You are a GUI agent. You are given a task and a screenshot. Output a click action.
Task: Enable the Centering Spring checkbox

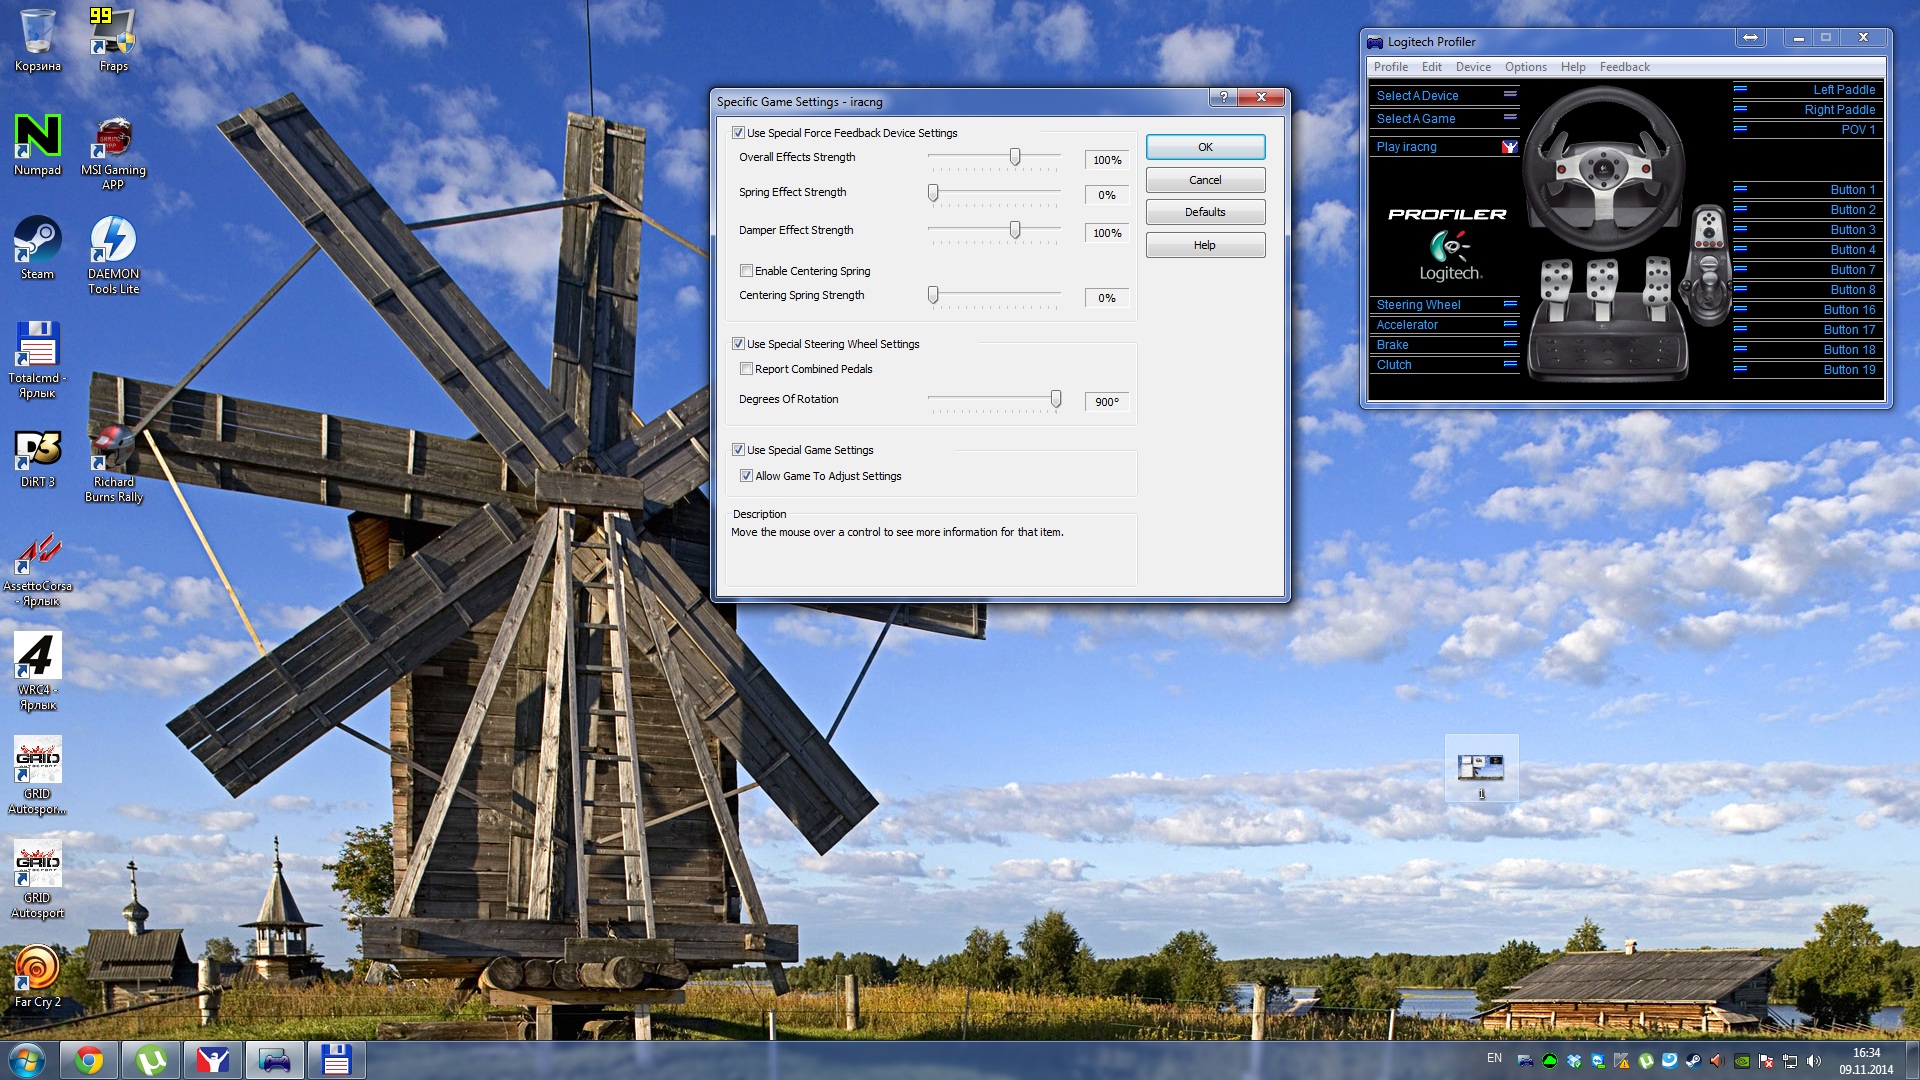746,271
